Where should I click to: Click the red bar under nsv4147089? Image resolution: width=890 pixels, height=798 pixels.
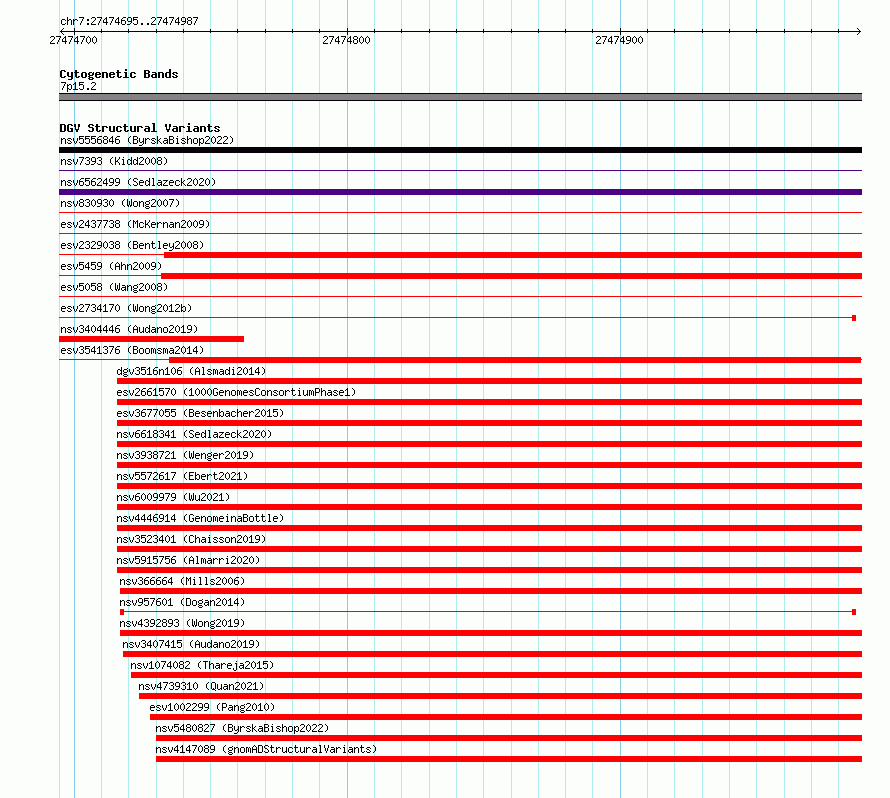509,759
